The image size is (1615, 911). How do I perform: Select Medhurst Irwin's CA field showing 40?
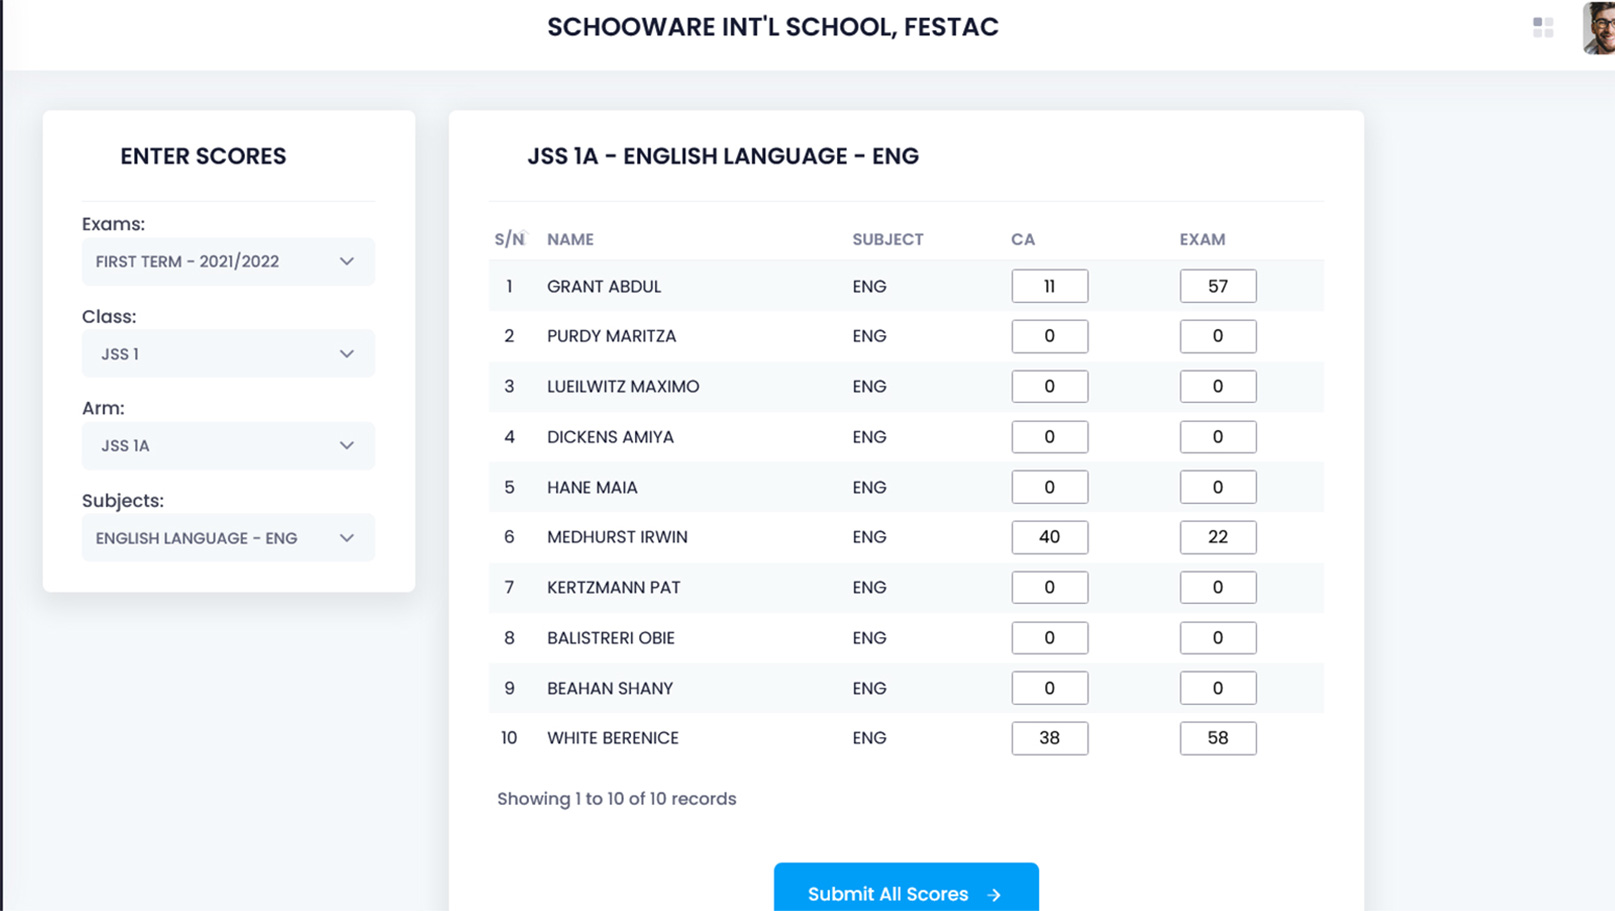pyautogui.click(x=1050, y=537)
